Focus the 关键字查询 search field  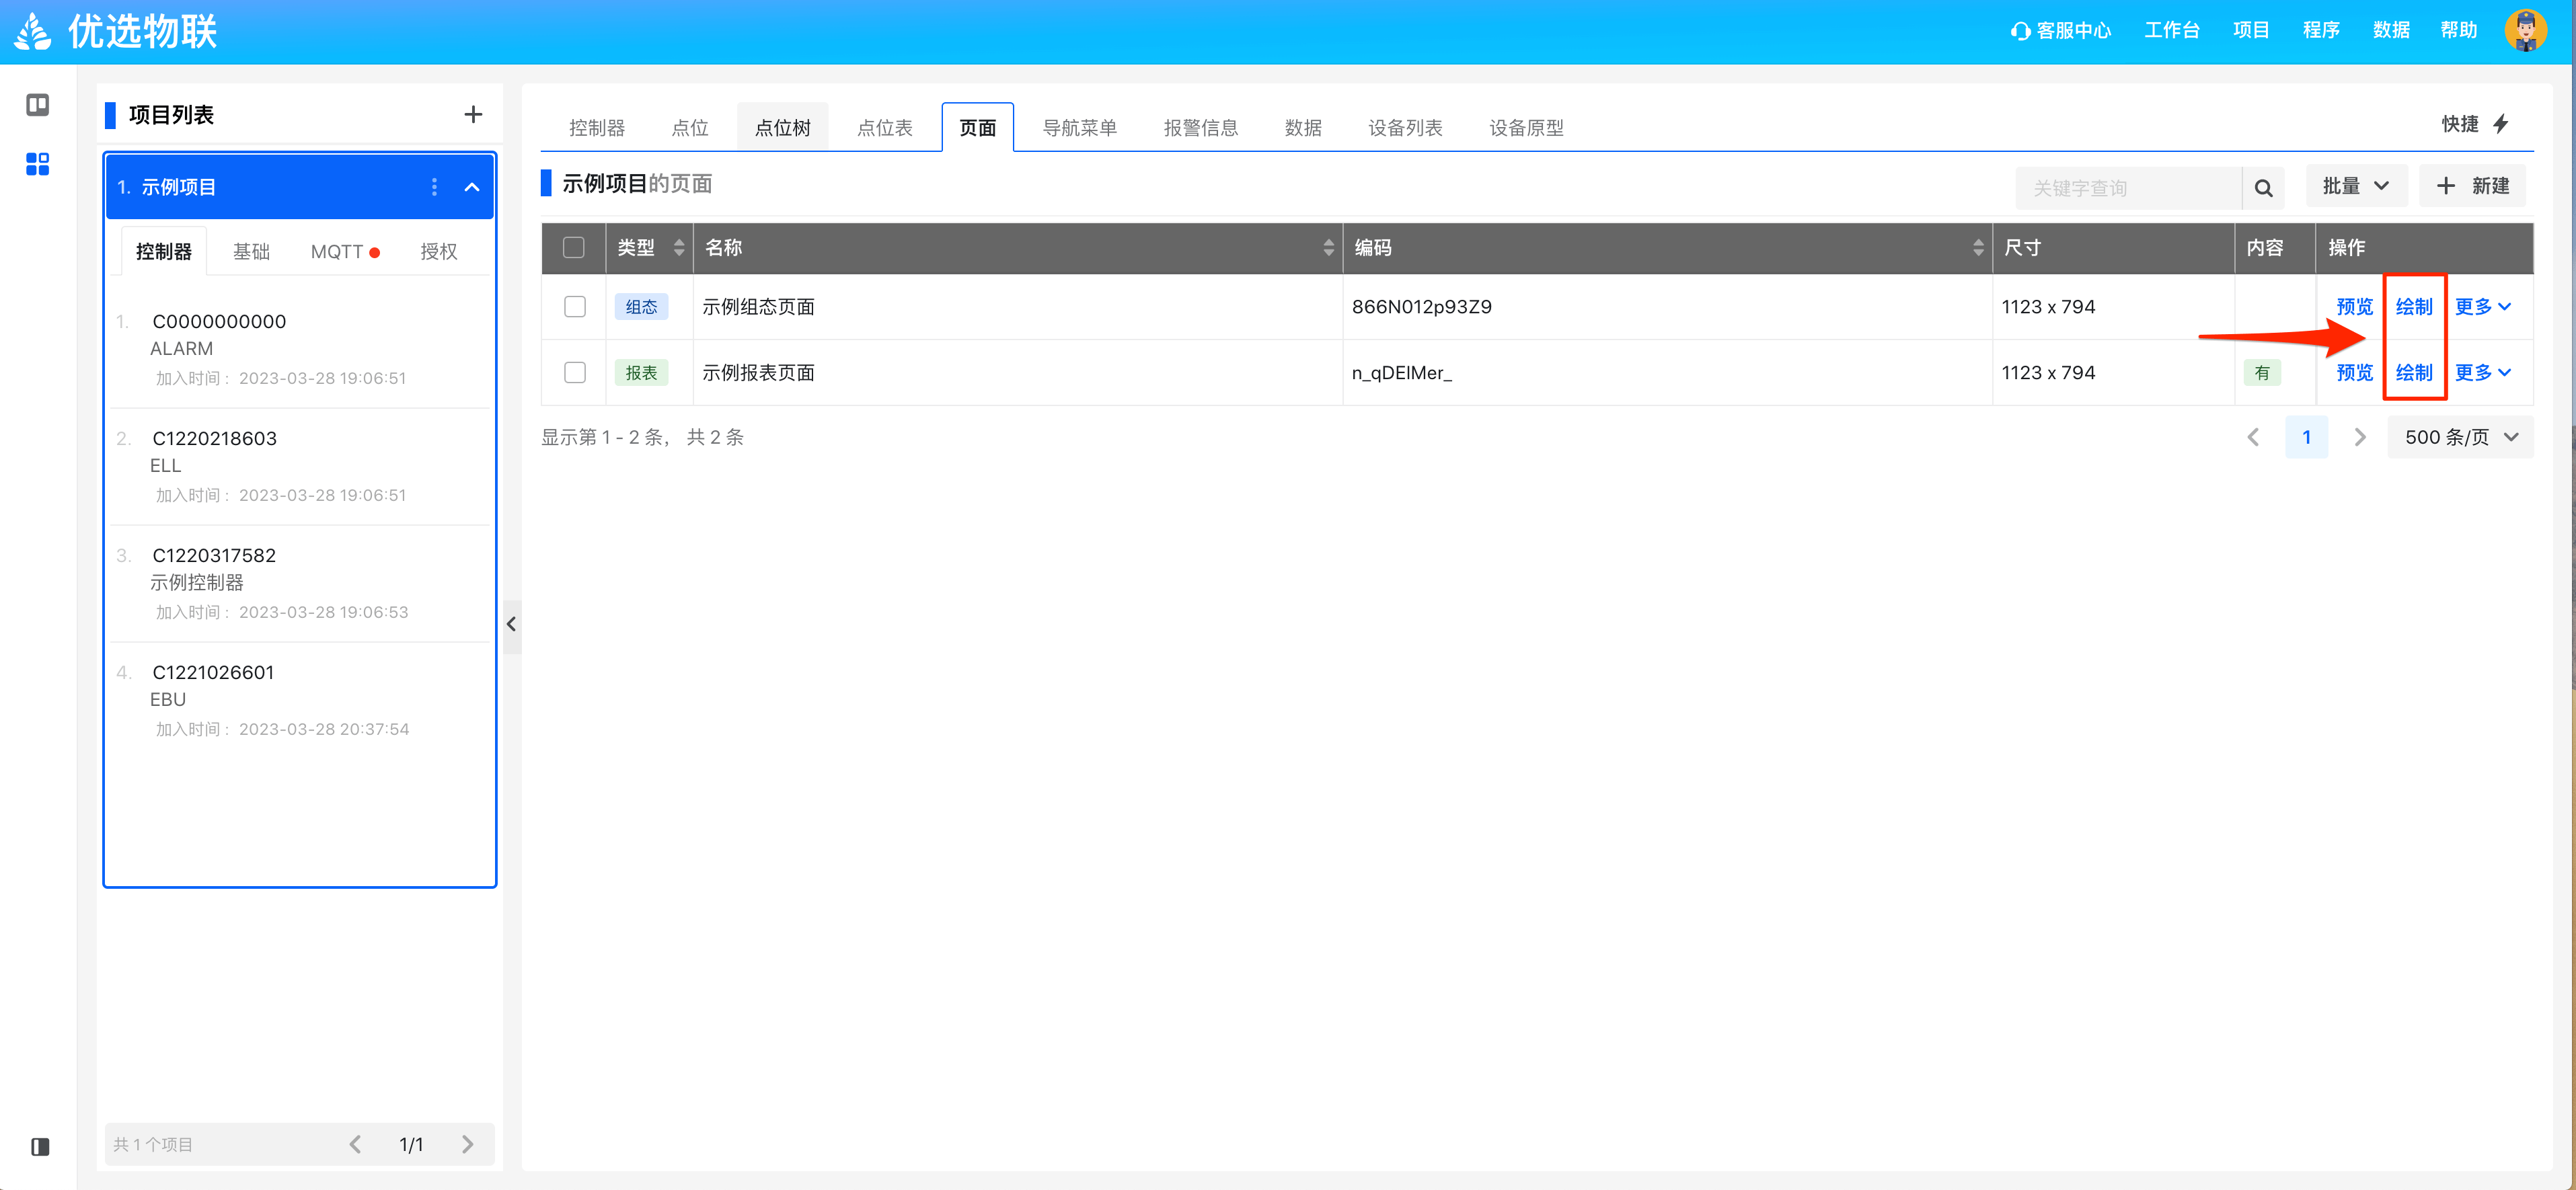2128,188
